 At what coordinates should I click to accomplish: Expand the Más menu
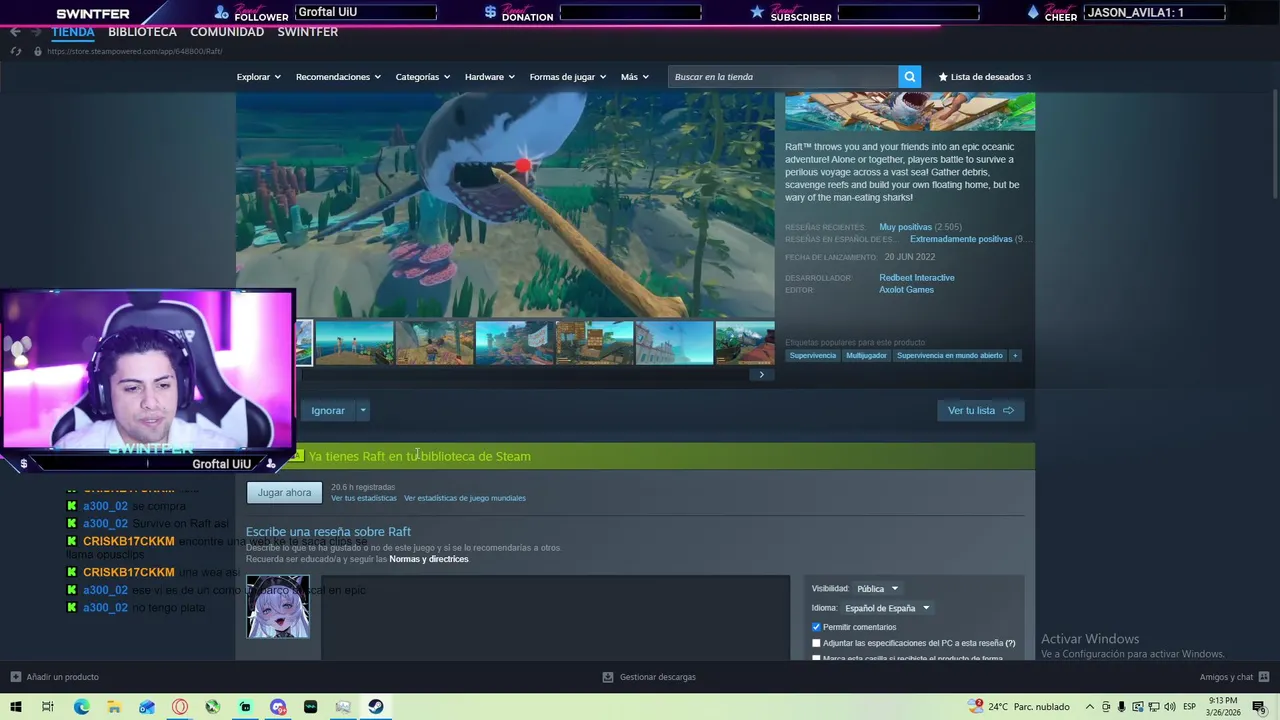tap(634, 77)
